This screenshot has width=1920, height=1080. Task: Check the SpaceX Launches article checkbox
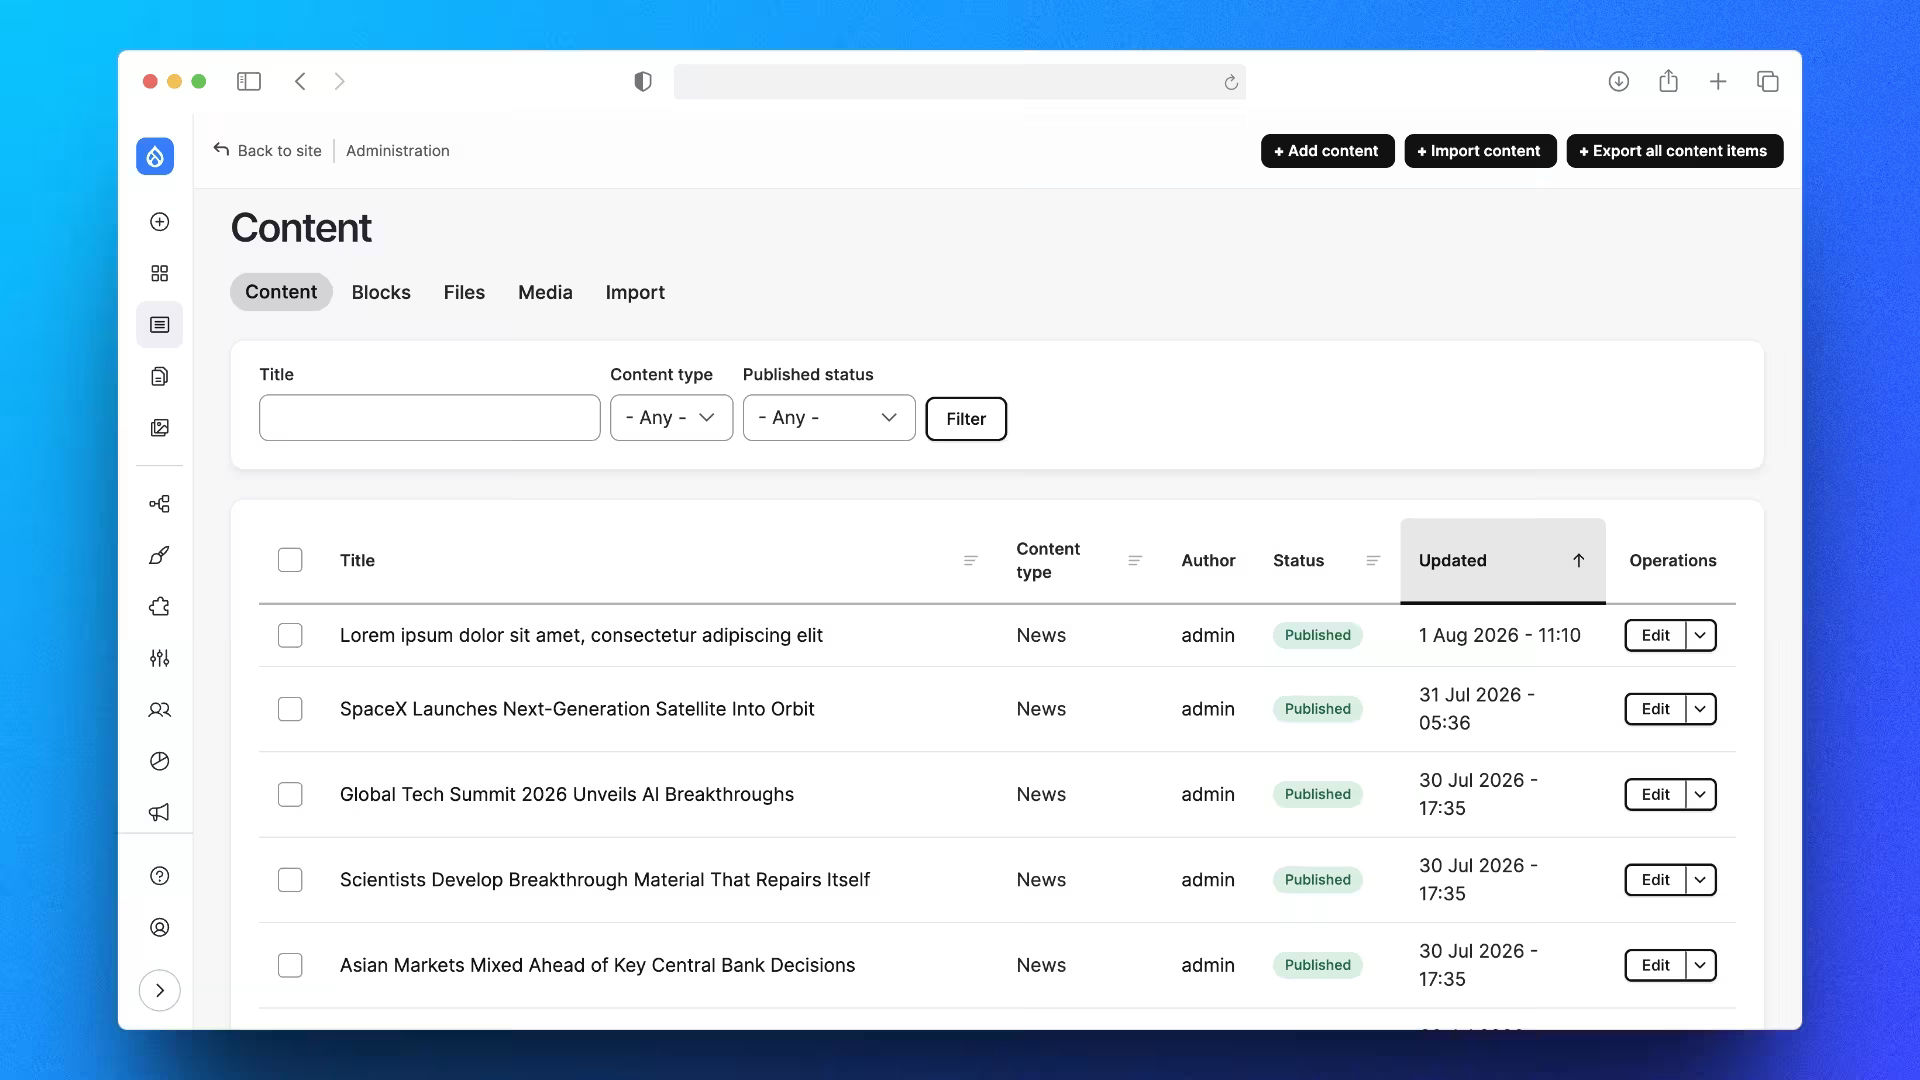click(290, 709)
